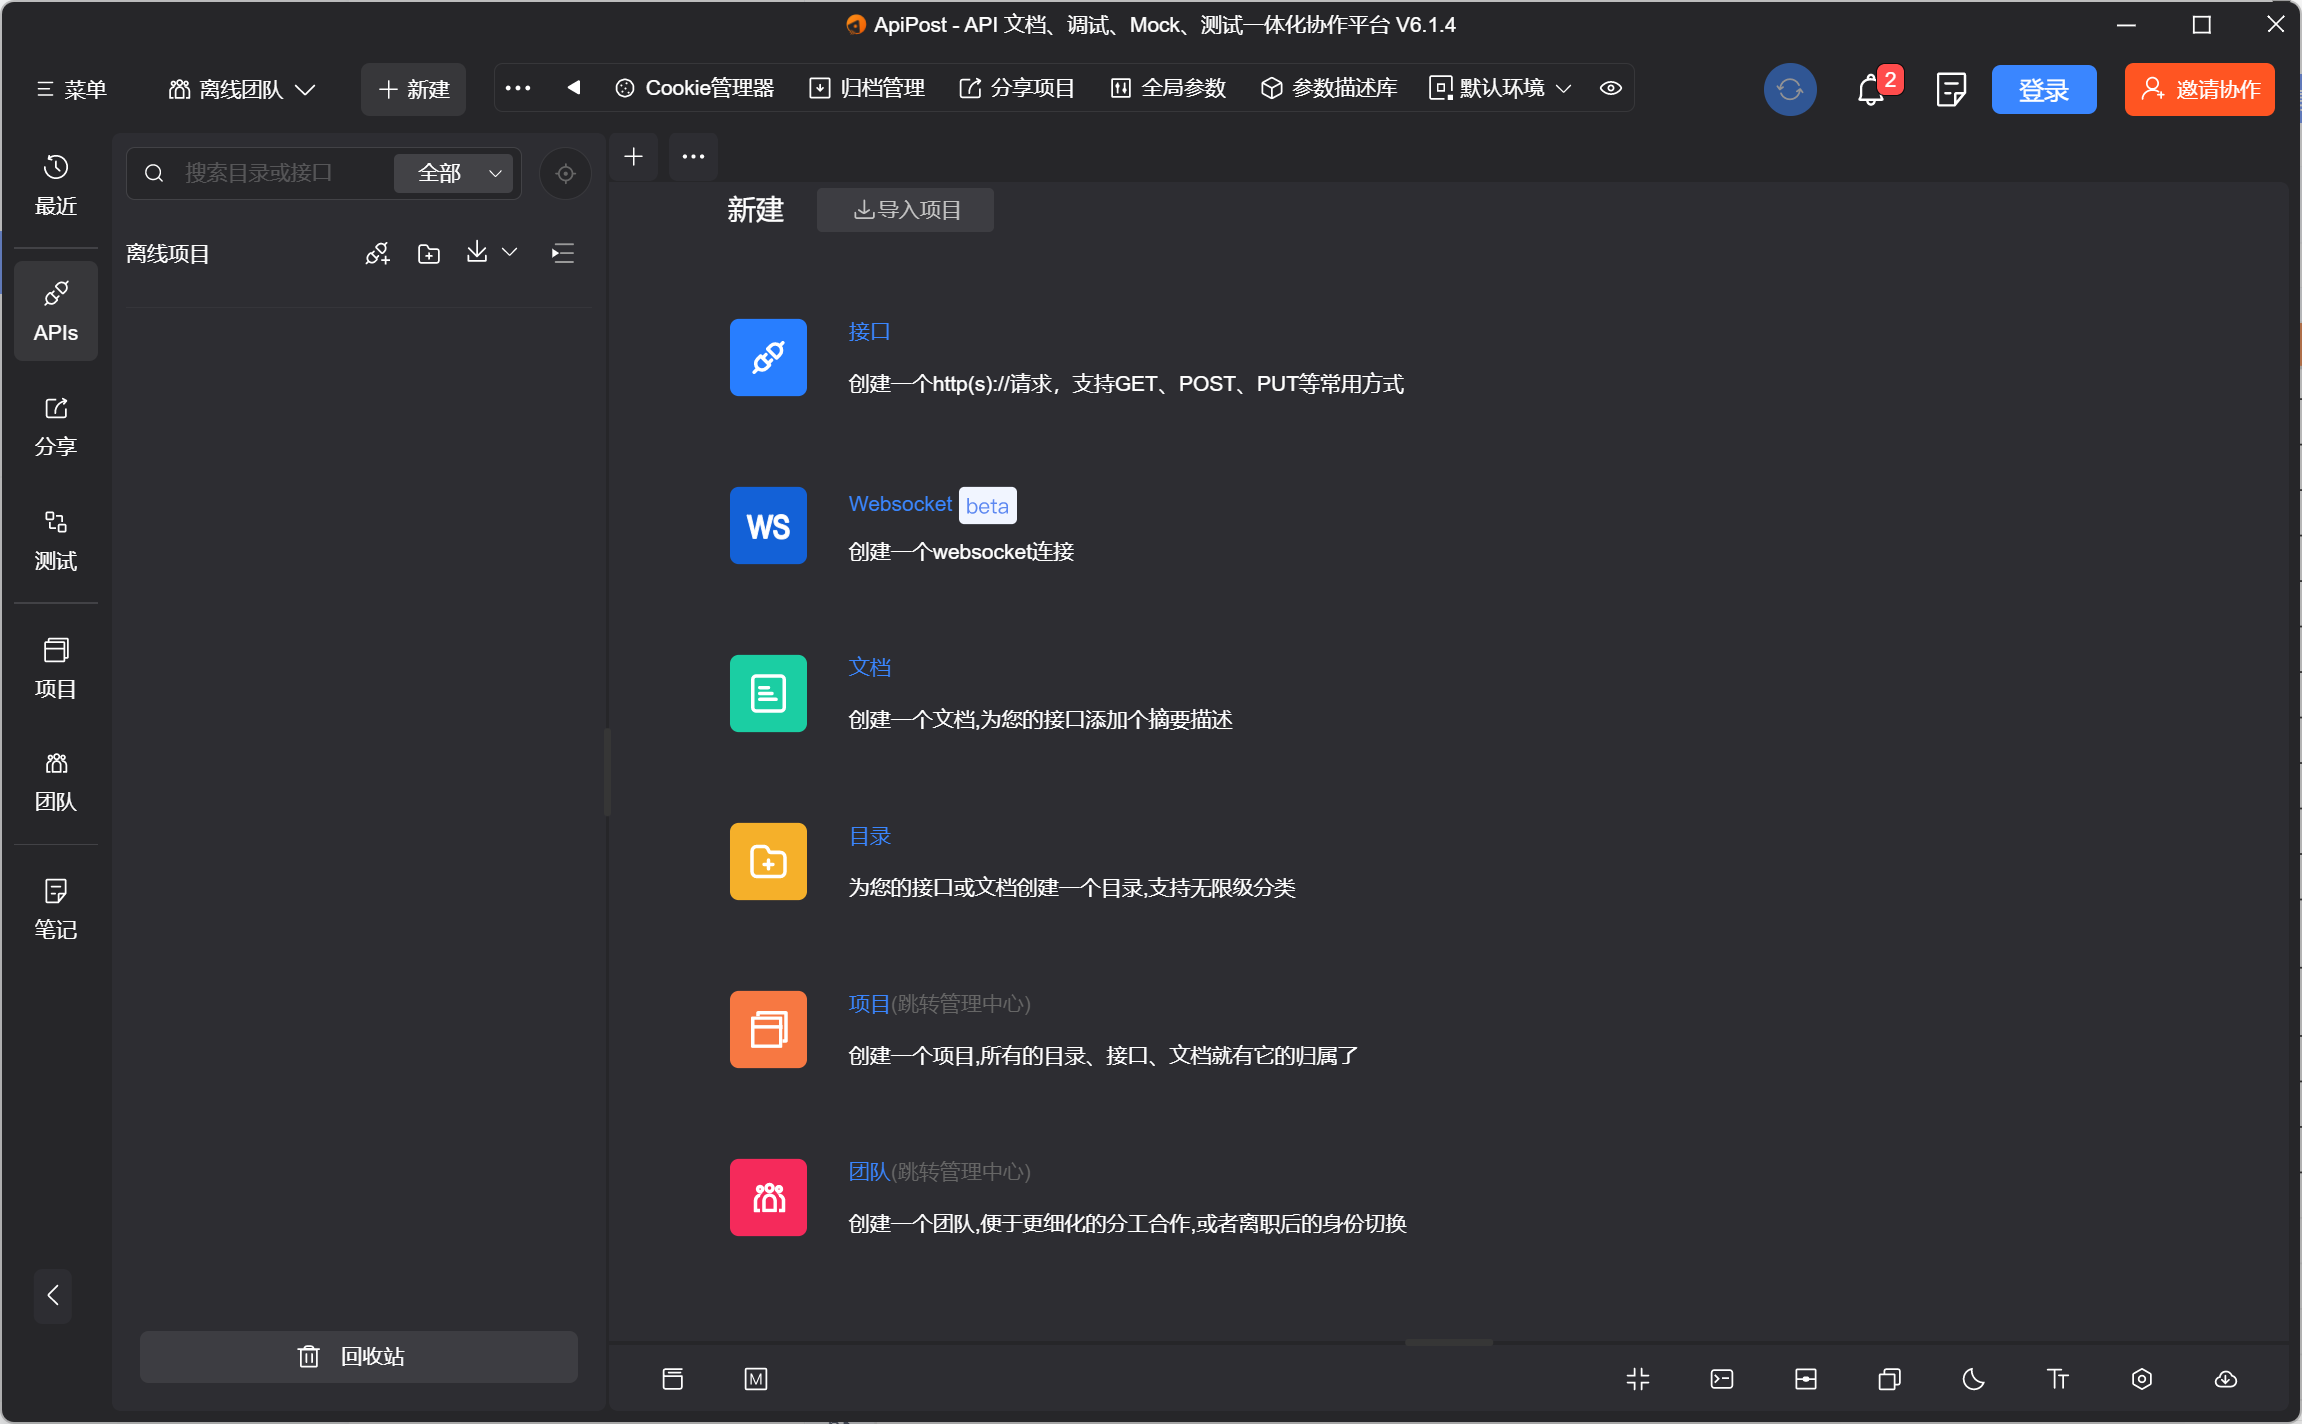Screen dimensions: 2302x1424
Task: Click the green 文档 document icon
Action: point(768,693)
